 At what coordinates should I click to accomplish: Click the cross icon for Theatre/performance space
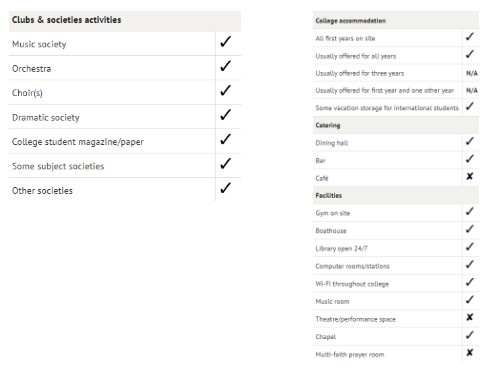[x=470, y=317]
